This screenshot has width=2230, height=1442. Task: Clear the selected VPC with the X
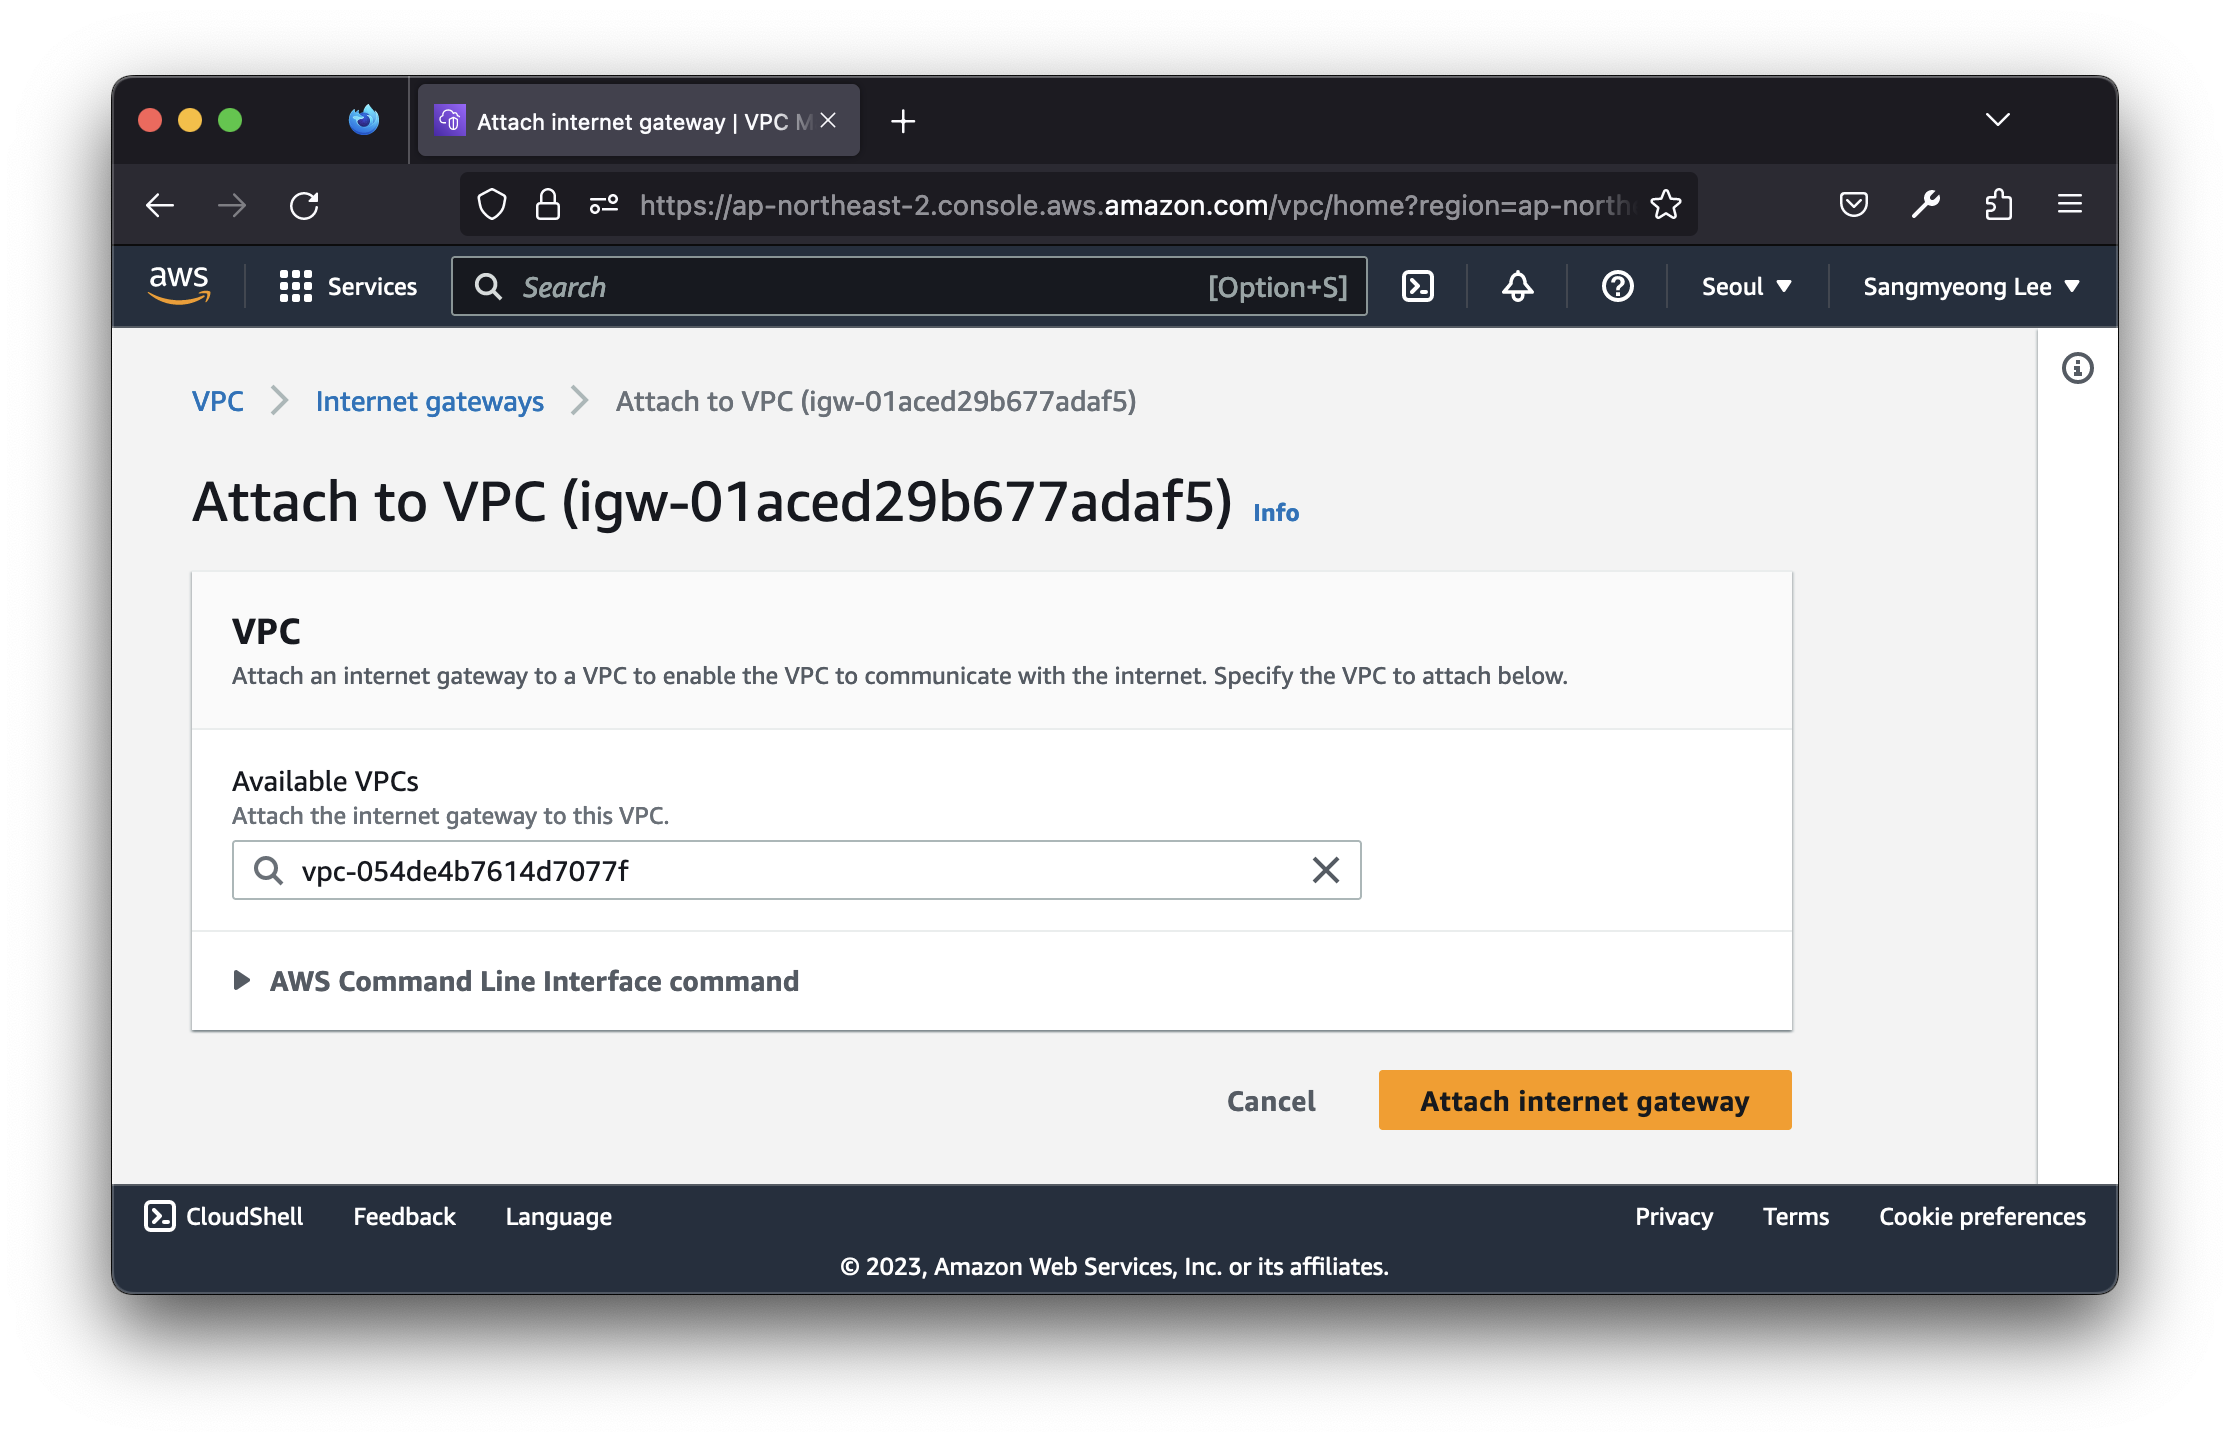[x=1325, y=870]
